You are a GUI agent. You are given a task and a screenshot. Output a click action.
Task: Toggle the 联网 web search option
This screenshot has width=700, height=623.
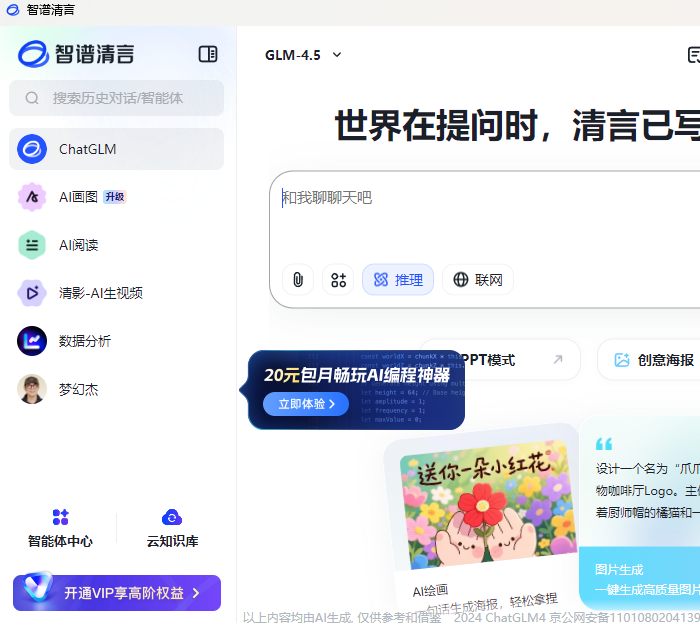[x=478, y=280]
